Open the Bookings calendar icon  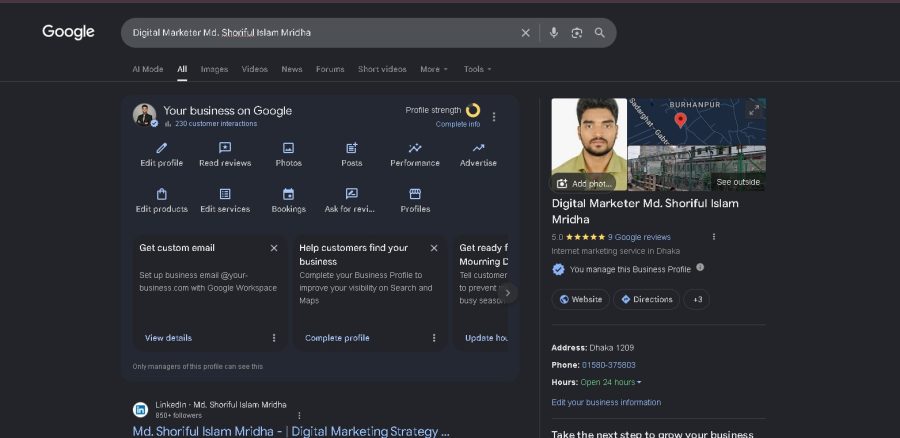coord(288,194)
